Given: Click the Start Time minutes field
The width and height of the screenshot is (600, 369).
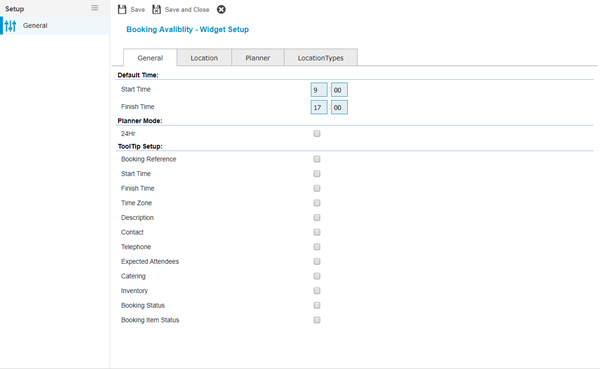Looking at the screenshot, I should (x=339, y=90).
